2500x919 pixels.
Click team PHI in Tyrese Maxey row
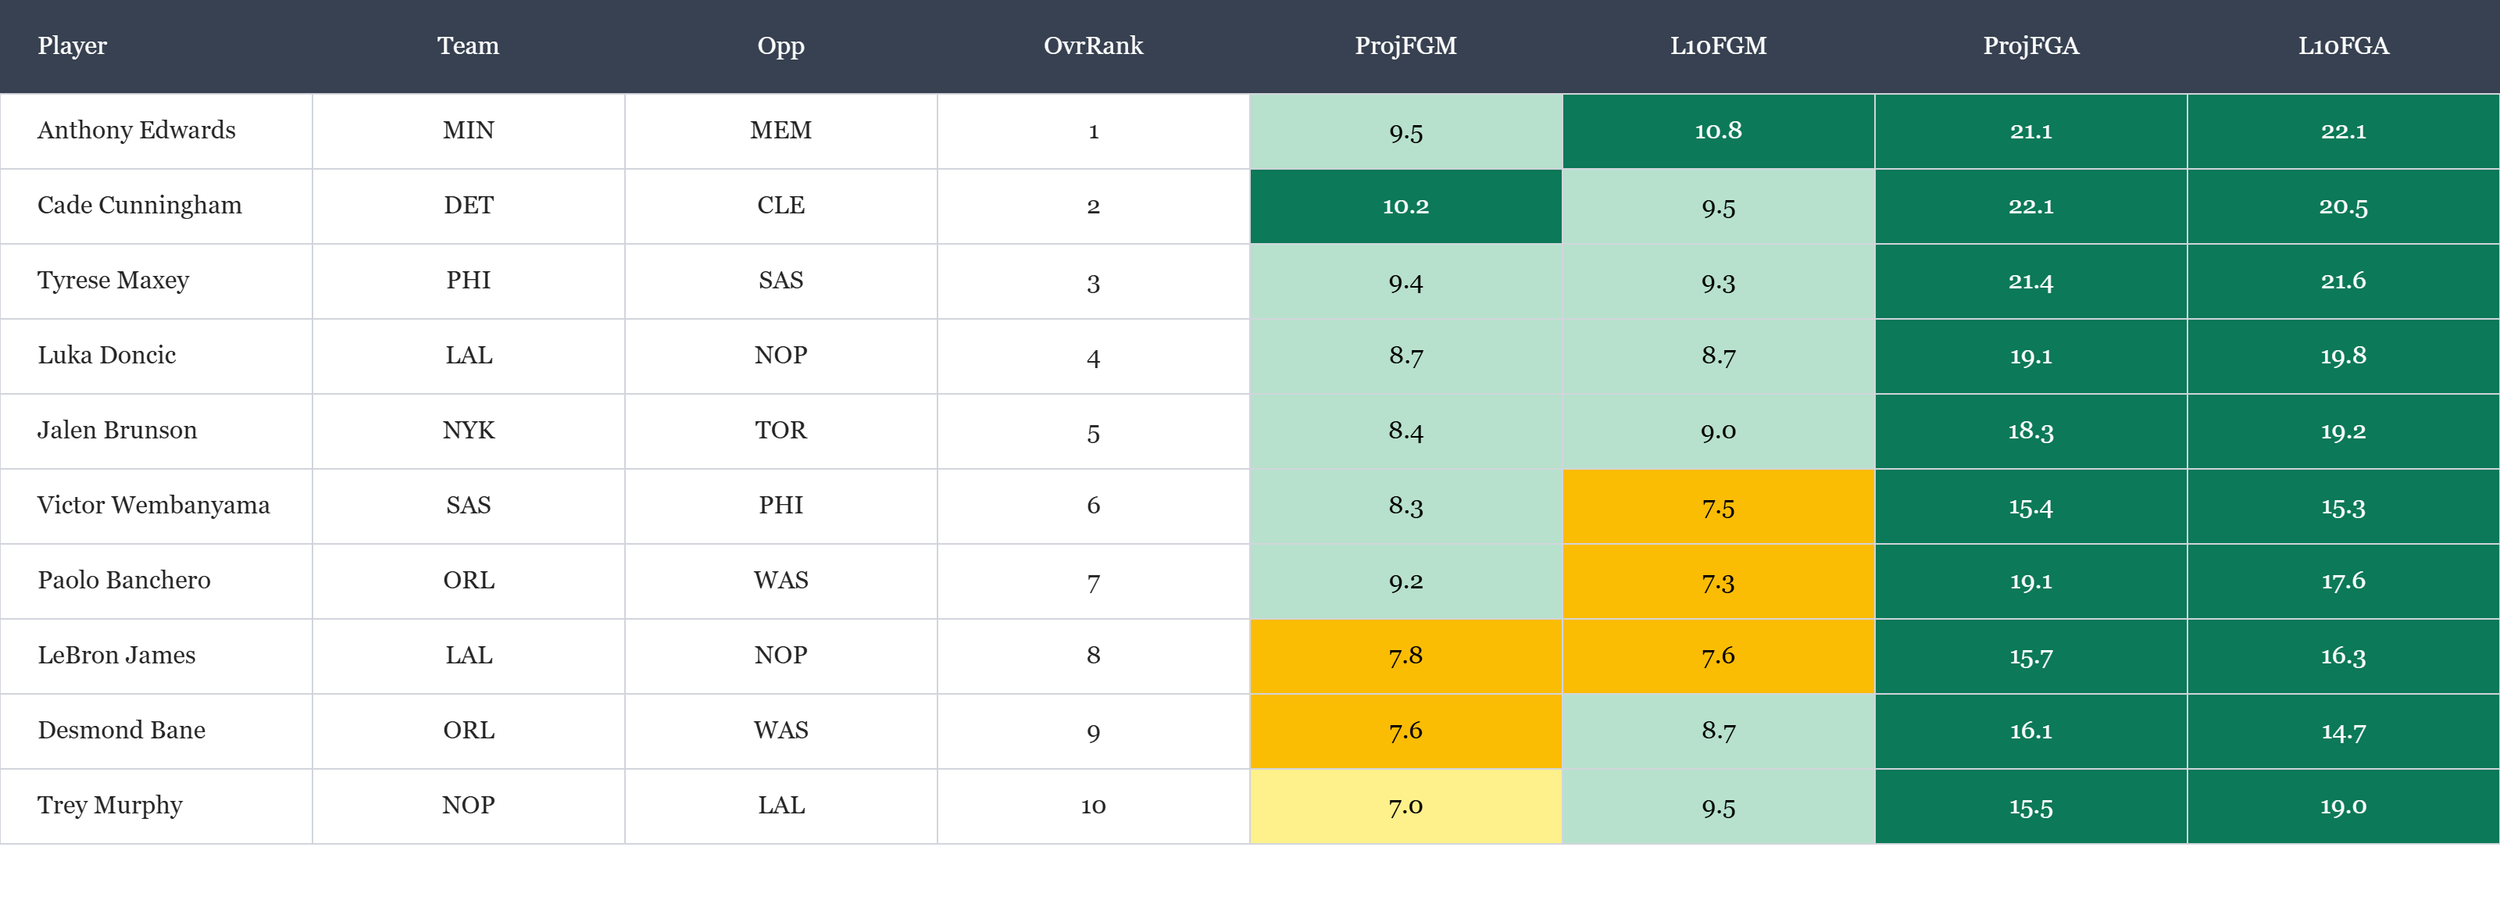click(468, 281)
